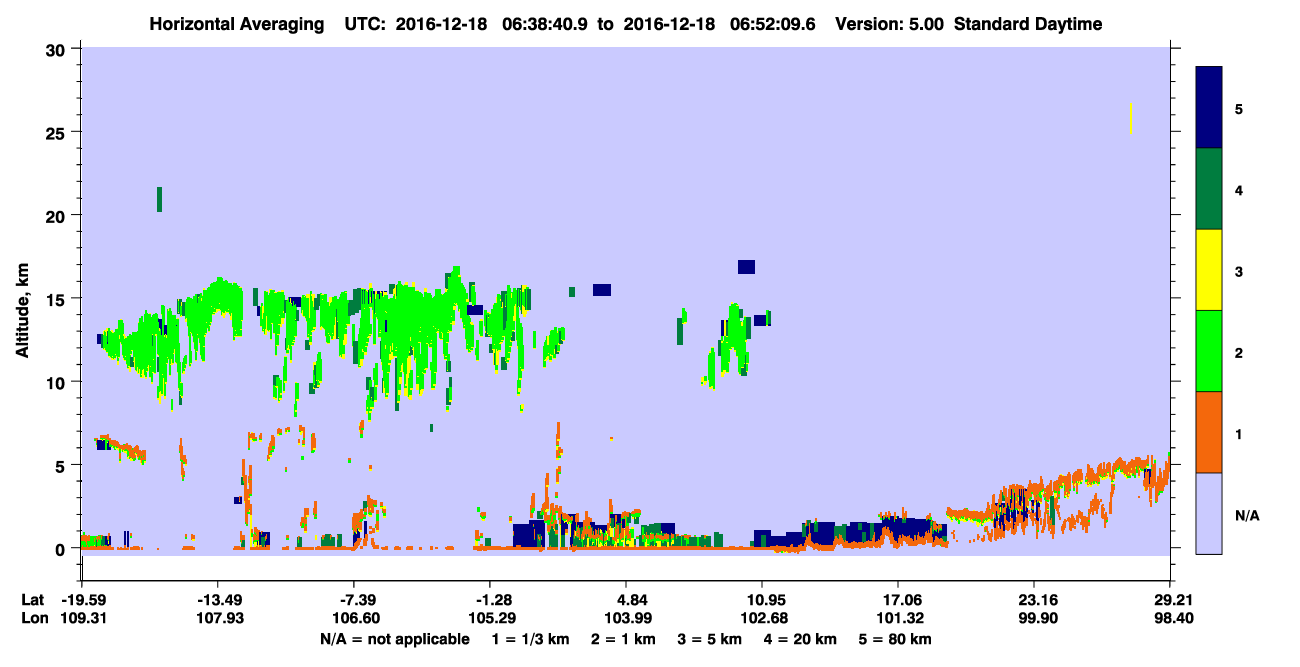Click the dark blue level 5 color swatch
The image size is (1300, 667).
(x=1209, y=107)
